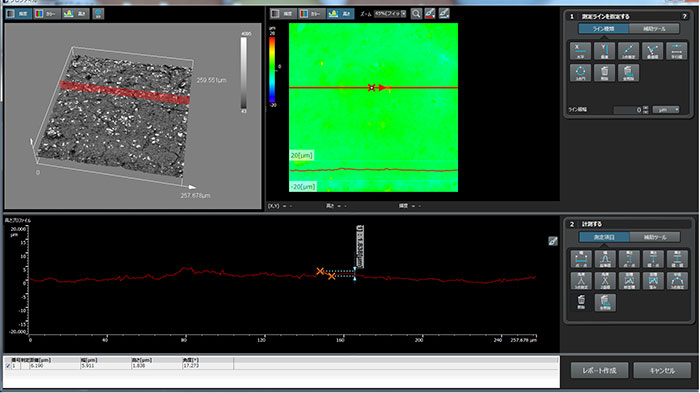This screenshot has height=393, width=700.
Task: Click the magnifier zoom icon
Action: 416,14
